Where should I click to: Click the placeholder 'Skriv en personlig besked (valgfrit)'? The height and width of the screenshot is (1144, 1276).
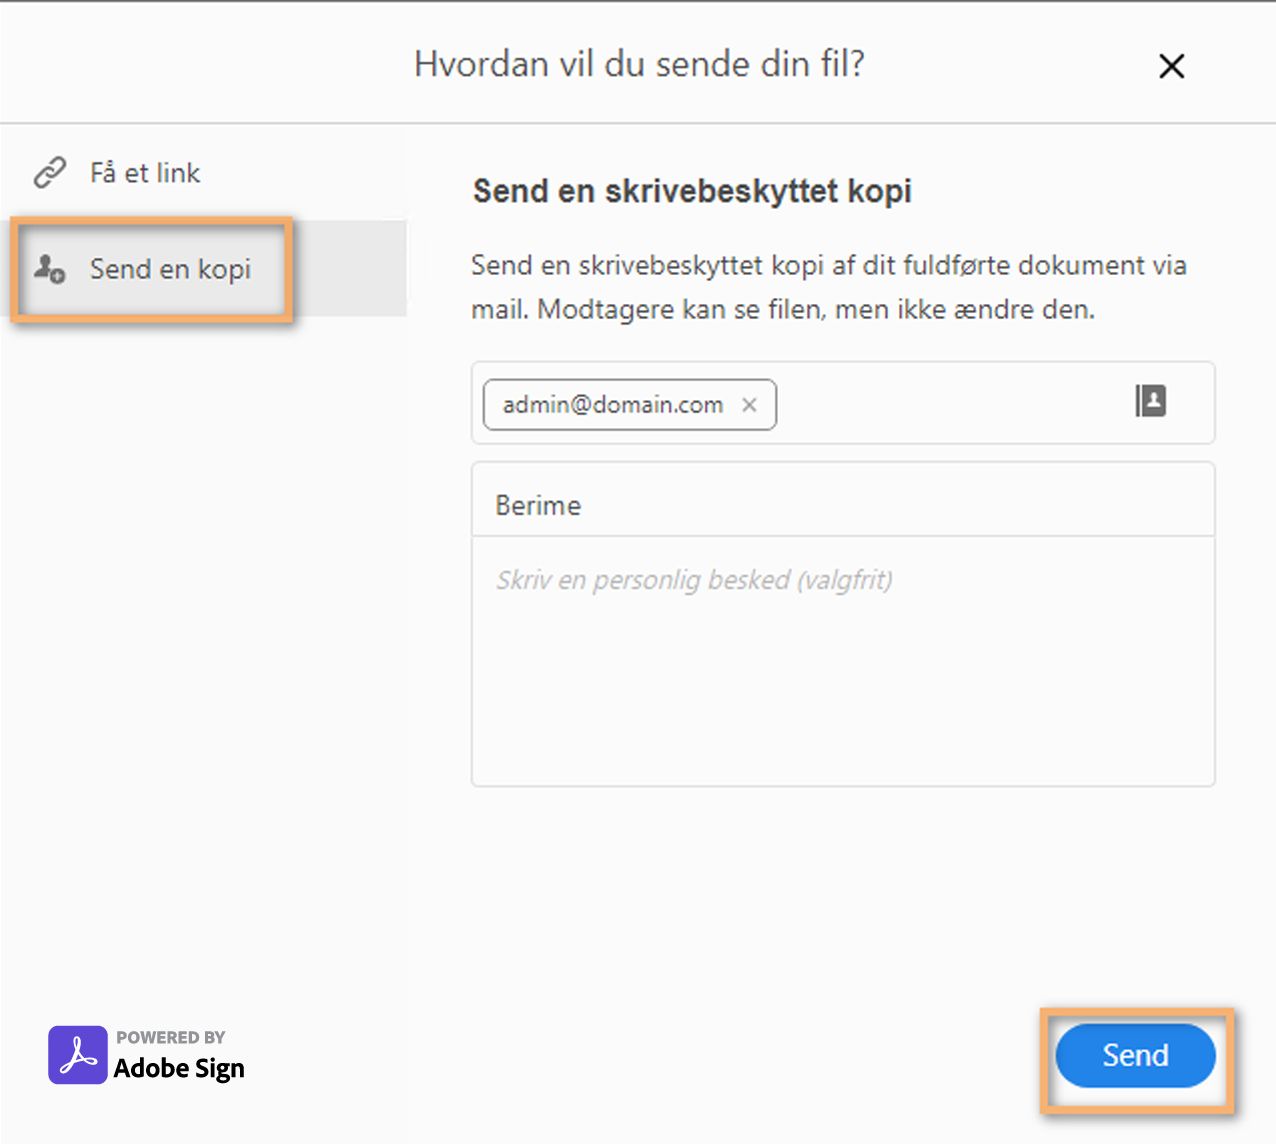click(x=694, y=579)
